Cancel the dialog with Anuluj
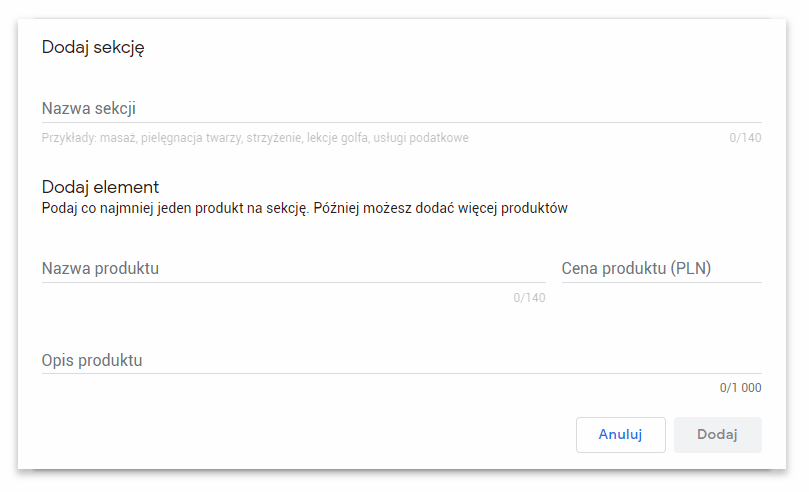 pyautogui.click(x=621, y=435)
